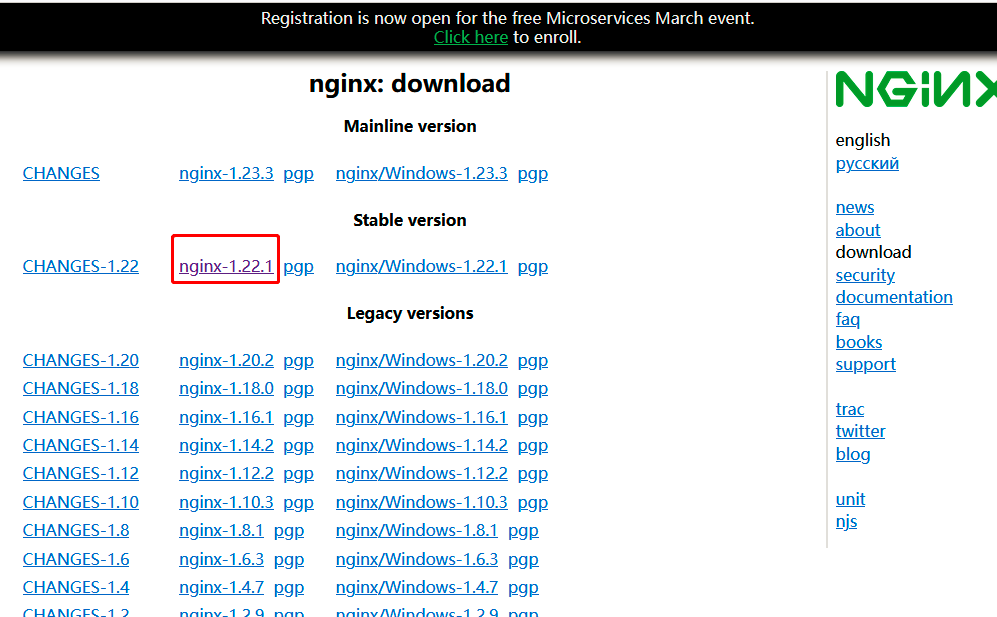The width and height of the screenshot is (997, 617).
Task: Open the CHANGES-1.10 link
Action: [x=81, y=502]
